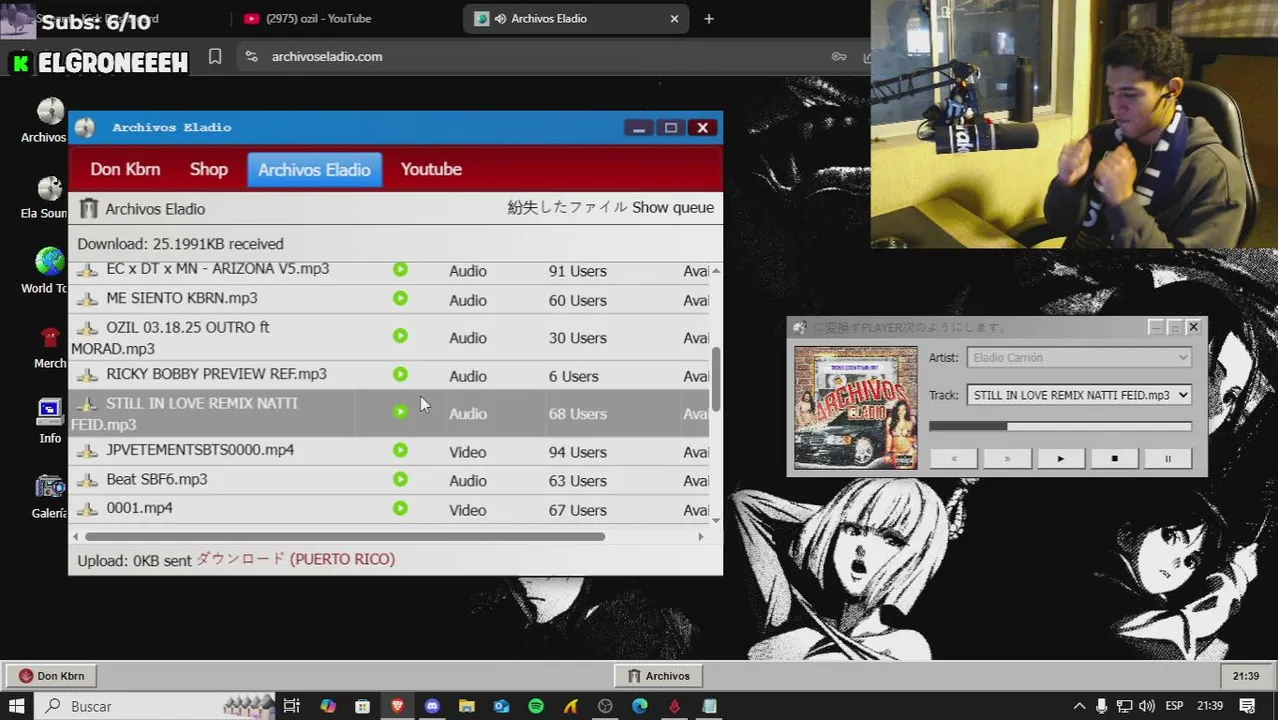Open Outlook from the taskbar
This screenshot has width=1278, height=720.
(x=501, y=706)
